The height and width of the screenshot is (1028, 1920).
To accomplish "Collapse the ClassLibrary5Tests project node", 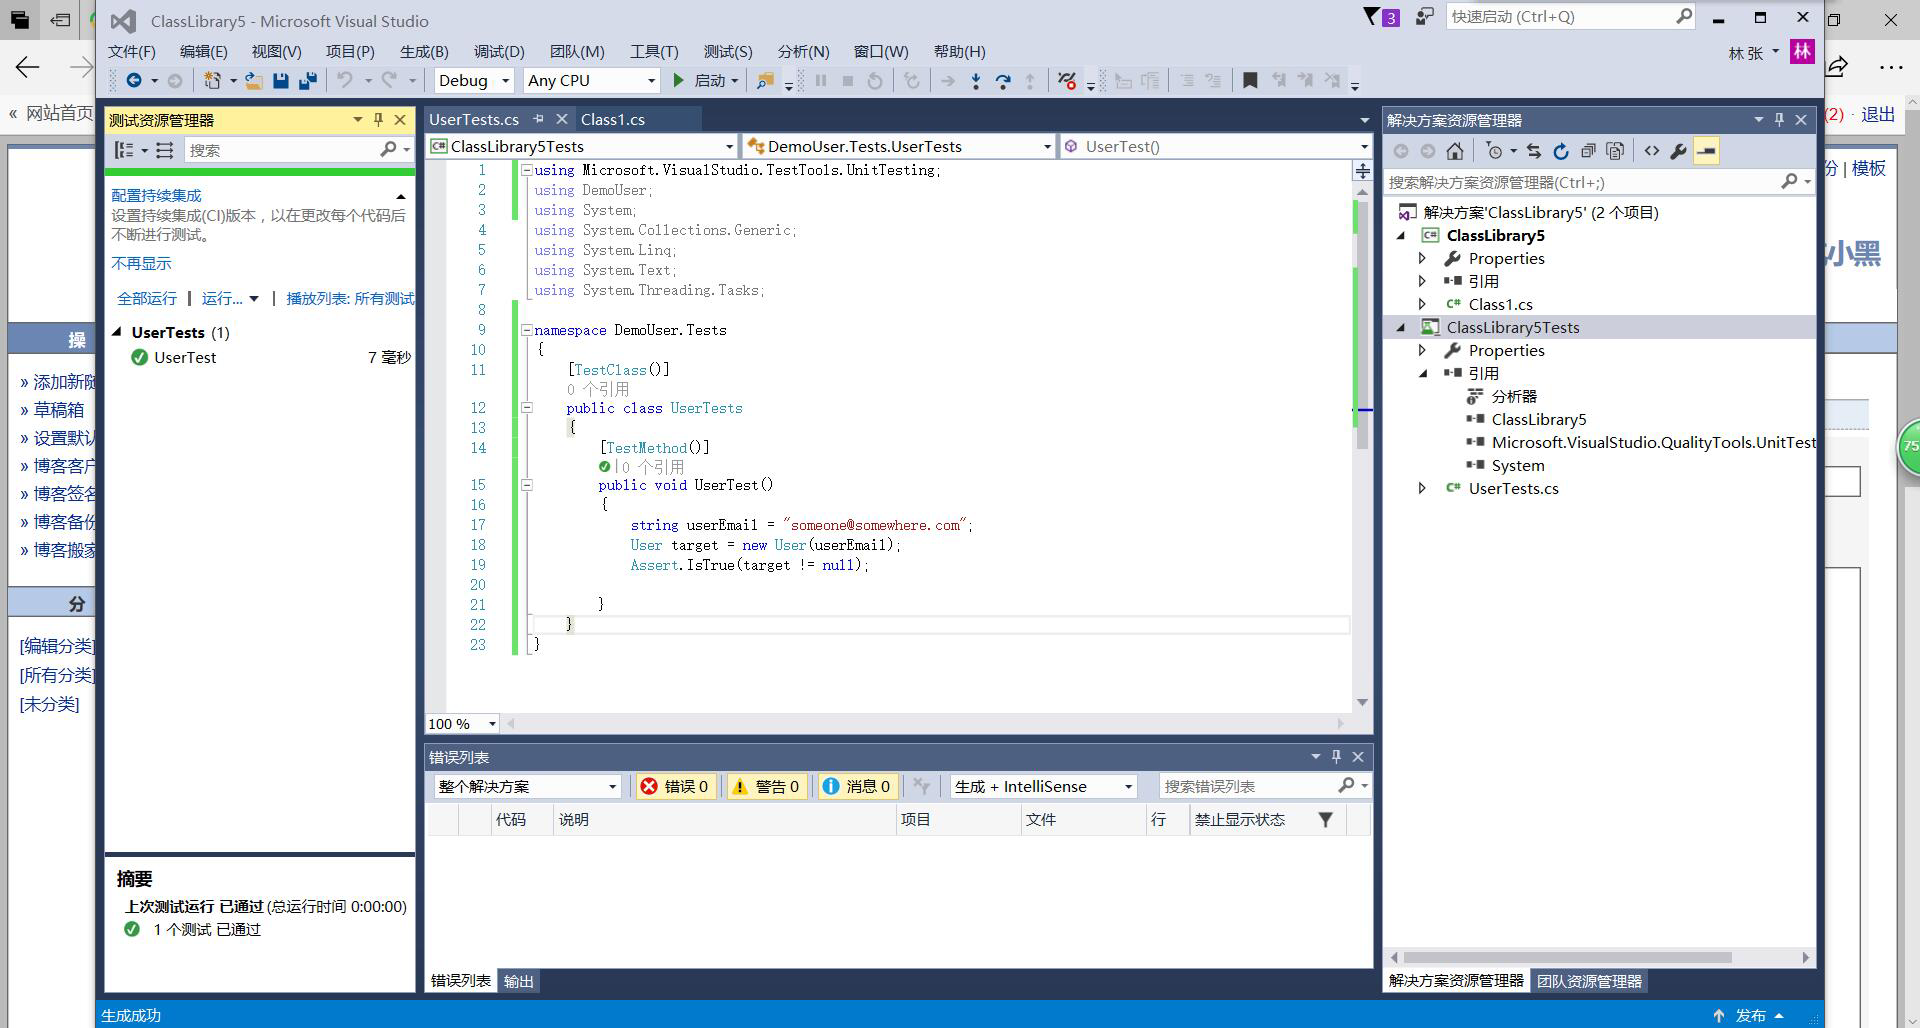I will [1400, 328].
